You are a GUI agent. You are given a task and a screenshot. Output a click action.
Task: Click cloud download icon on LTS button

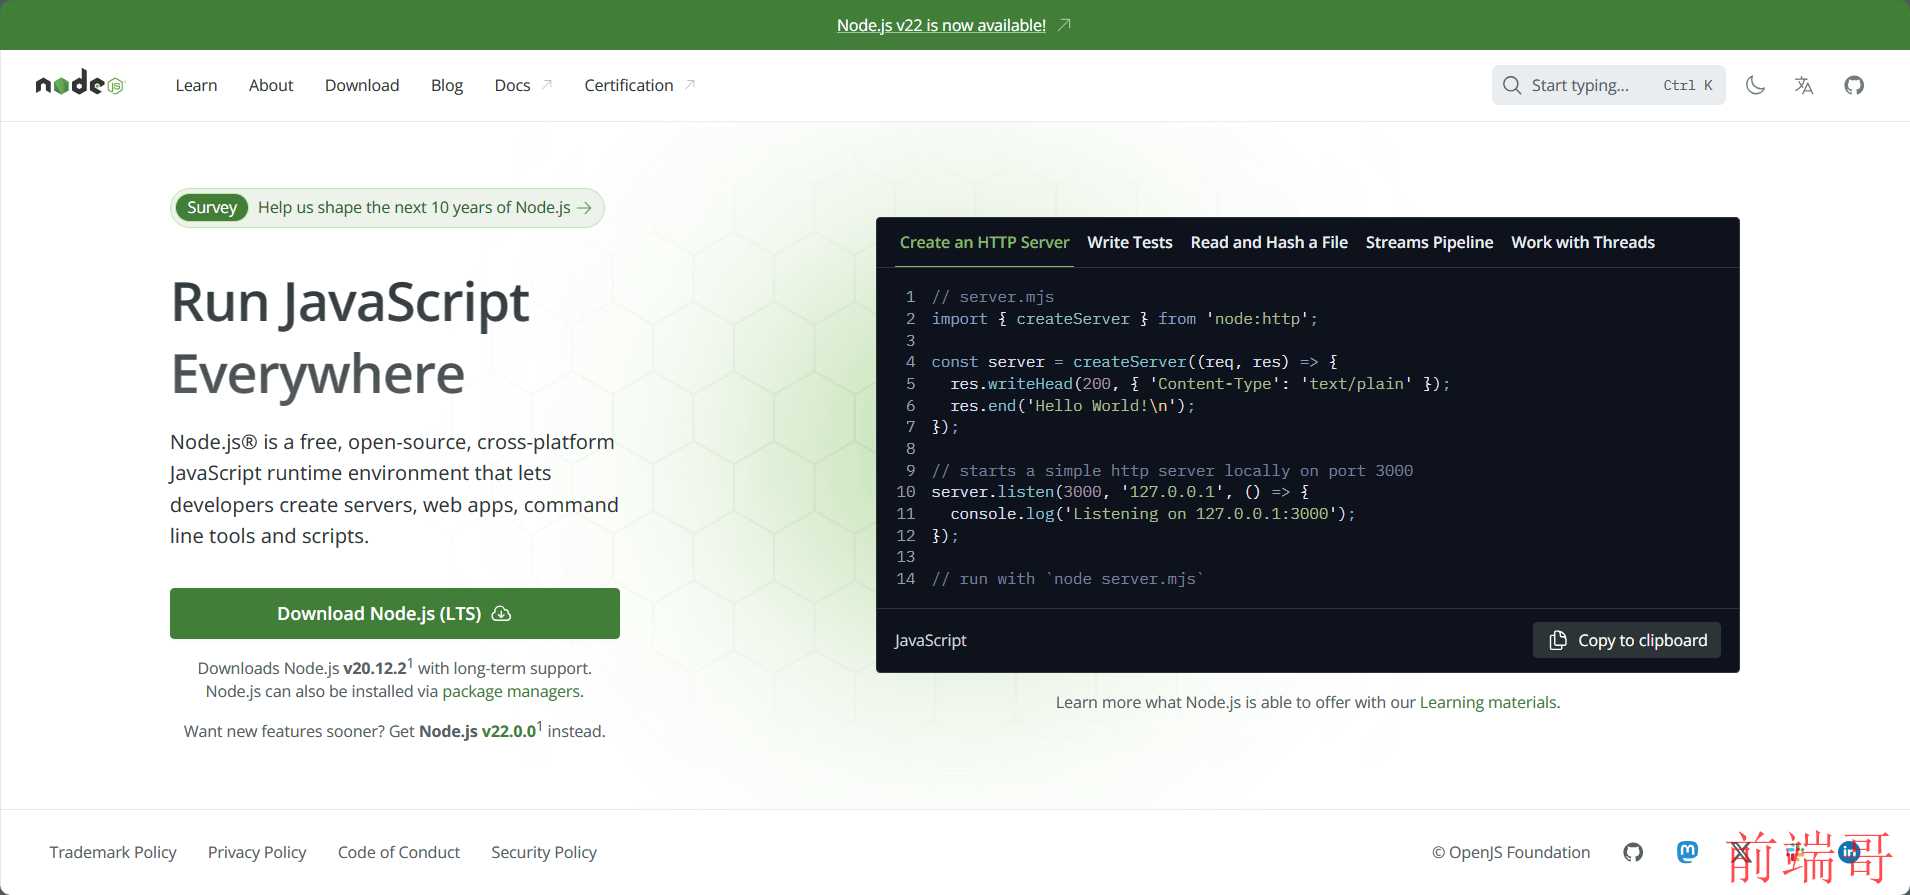[x=502, y=613]
